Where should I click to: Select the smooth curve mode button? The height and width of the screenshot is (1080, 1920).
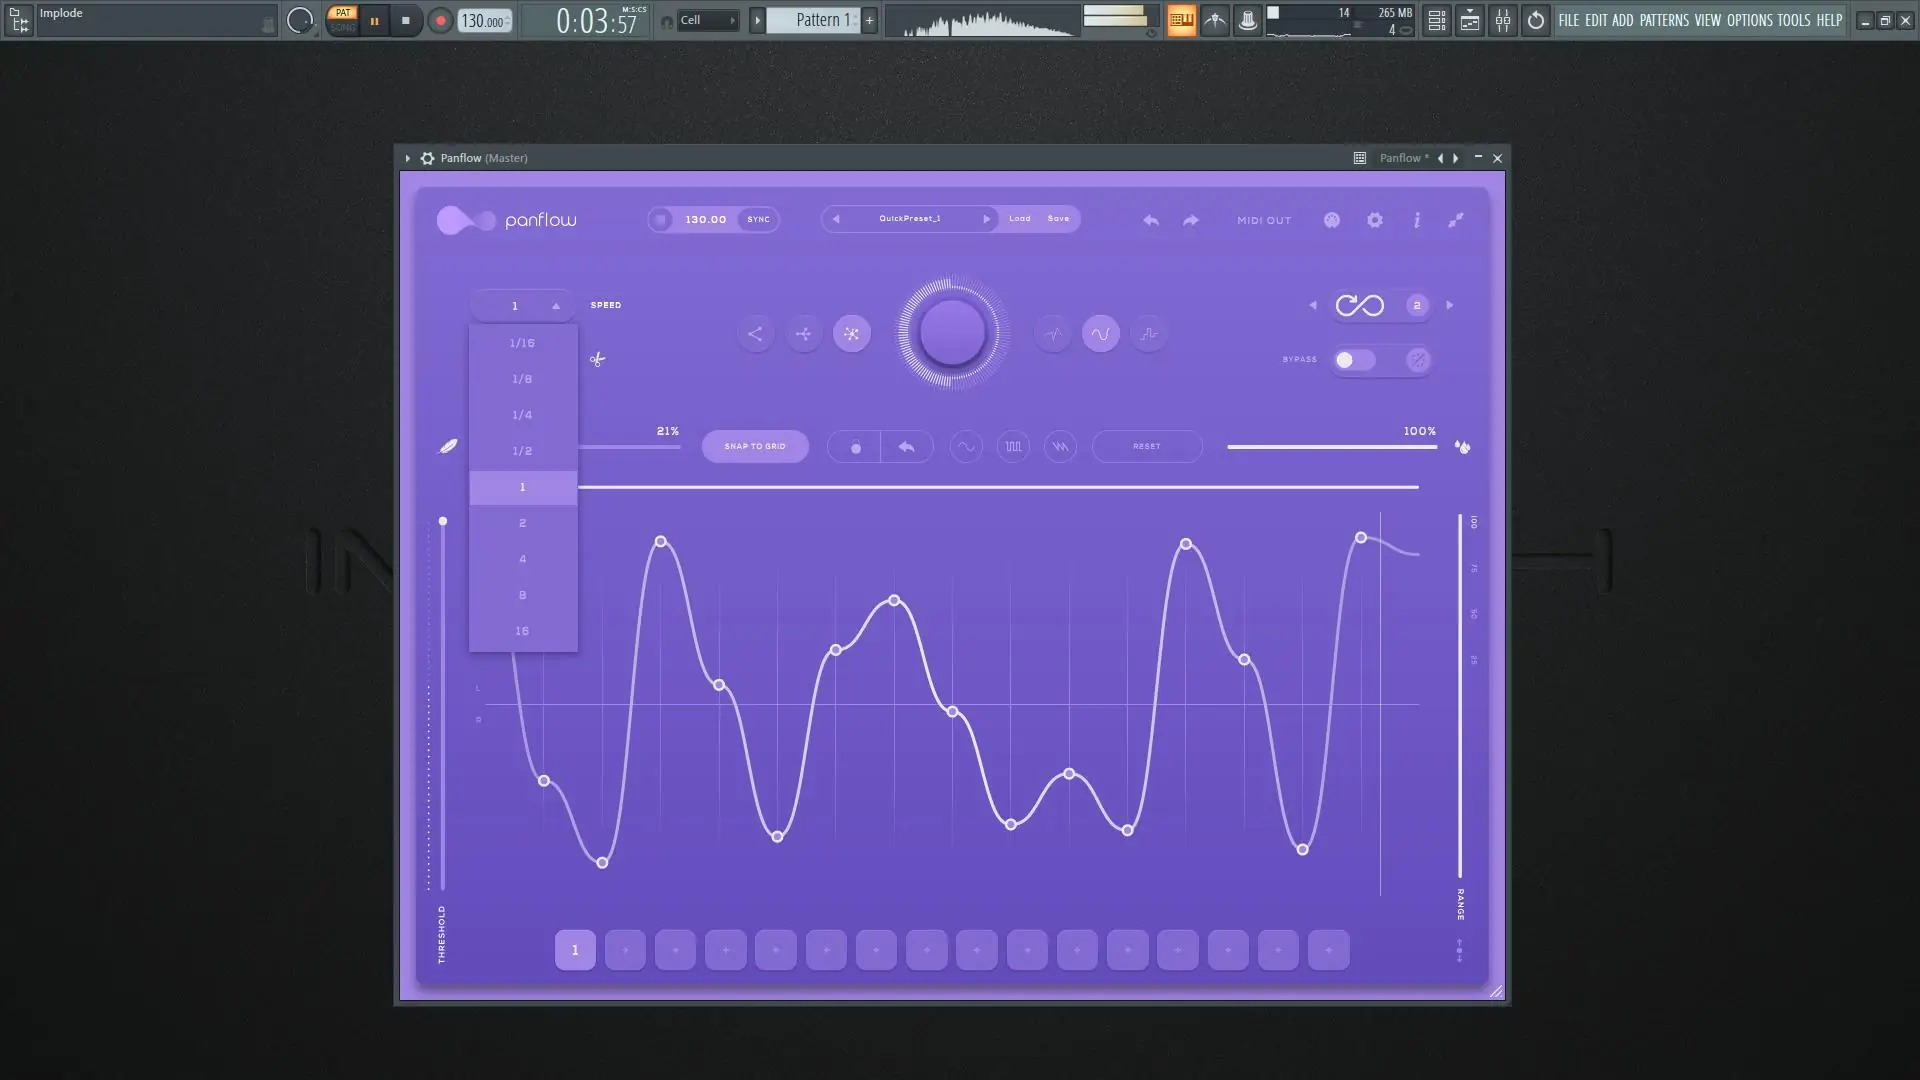click(1100, 334)
